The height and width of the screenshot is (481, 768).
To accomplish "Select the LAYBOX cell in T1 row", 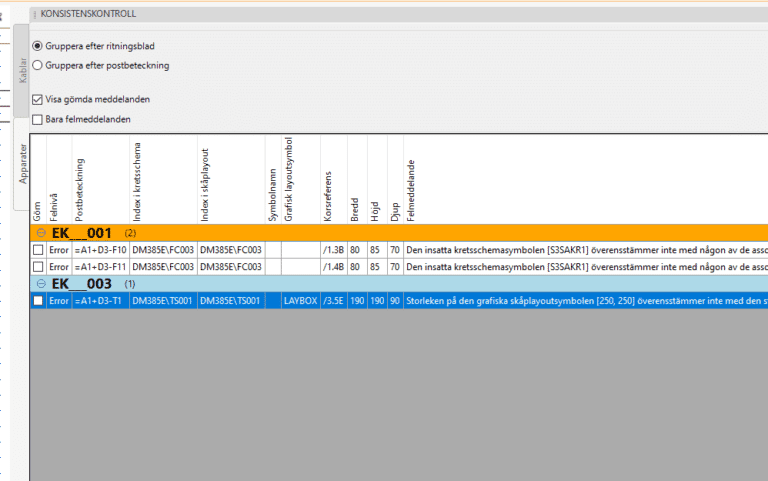I will click(x=300, y=301).
